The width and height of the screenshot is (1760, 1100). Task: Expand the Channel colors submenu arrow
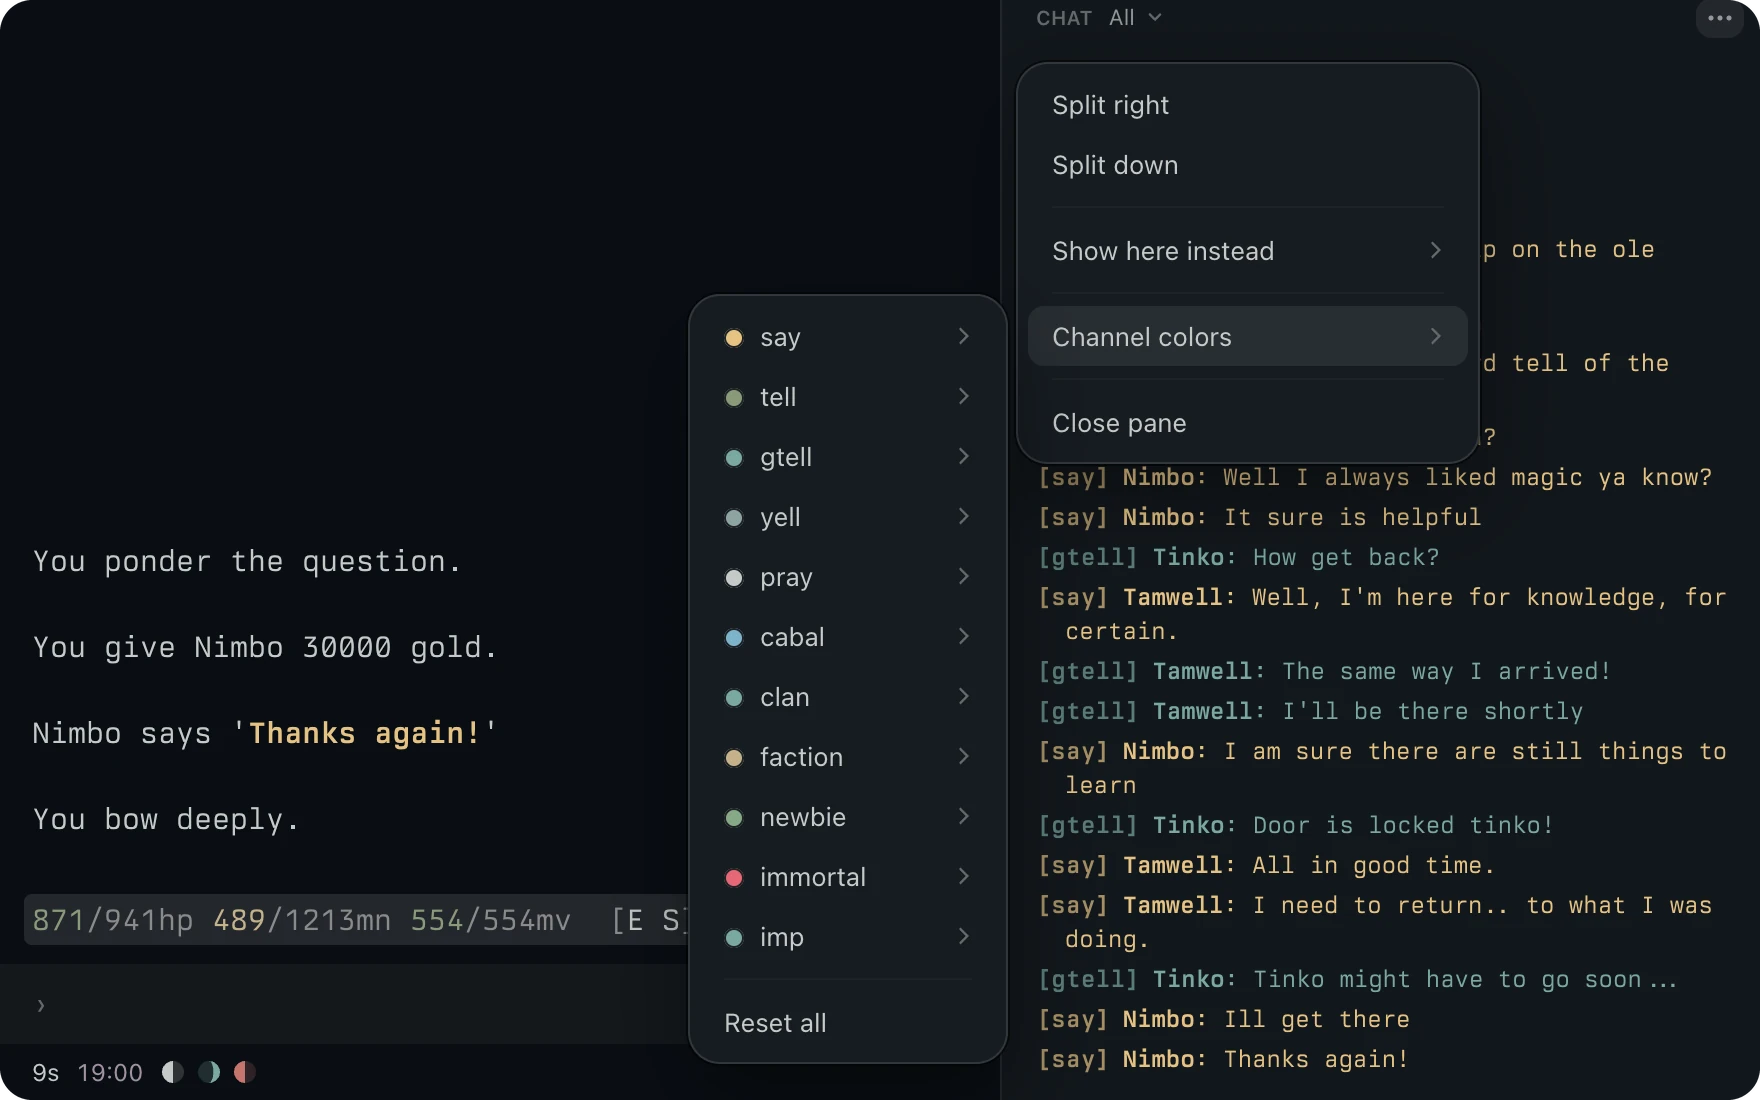(x=1436, y=336)
